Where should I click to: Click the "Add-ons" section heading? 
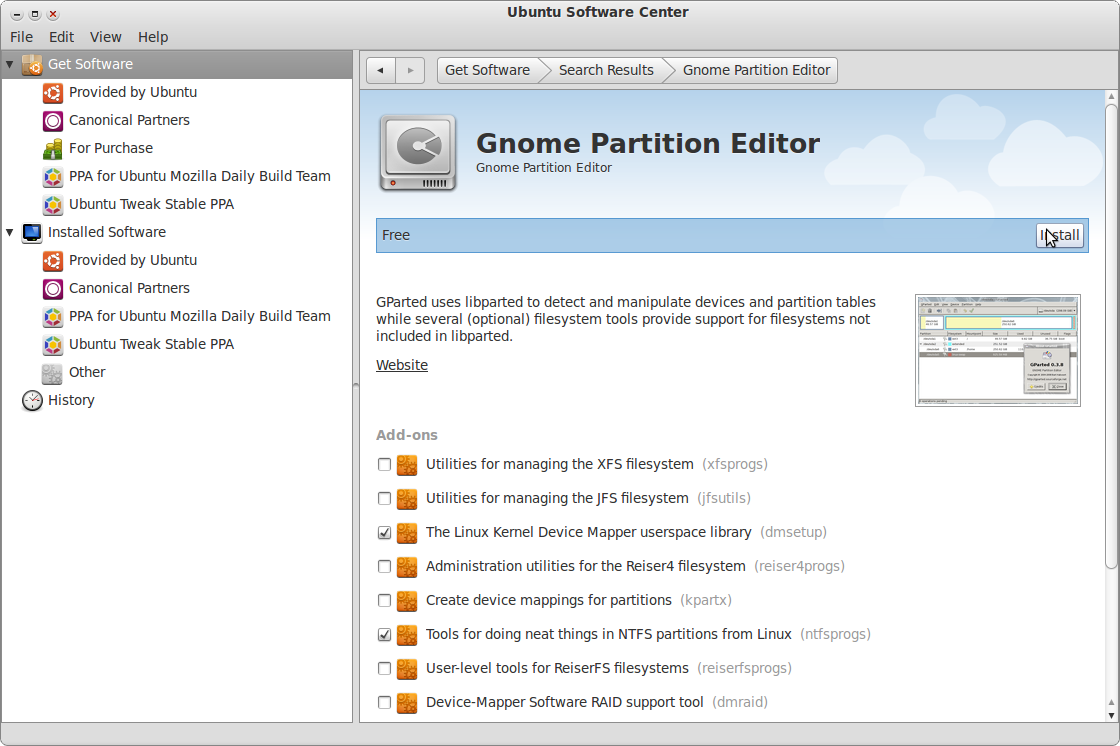pyautogui.click(x=407, y=435)
